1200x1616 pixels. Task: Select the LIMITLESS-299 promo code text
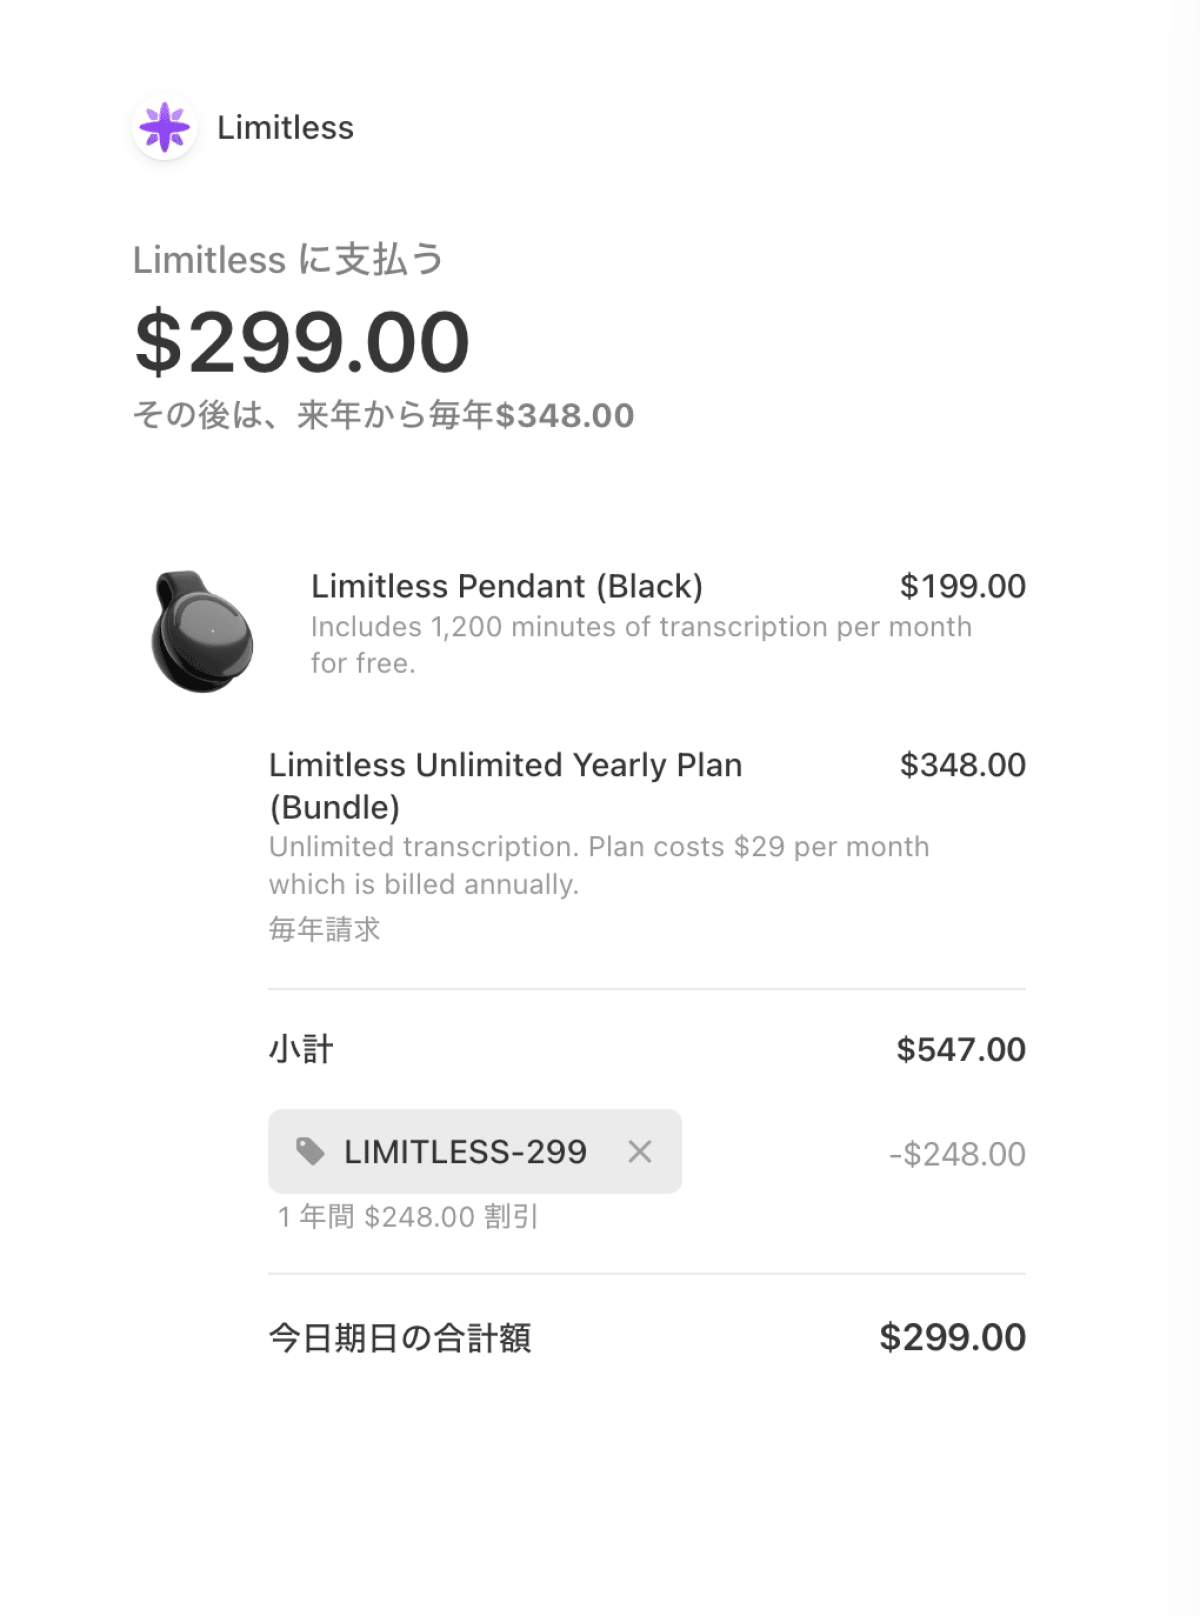(465, 1152)
